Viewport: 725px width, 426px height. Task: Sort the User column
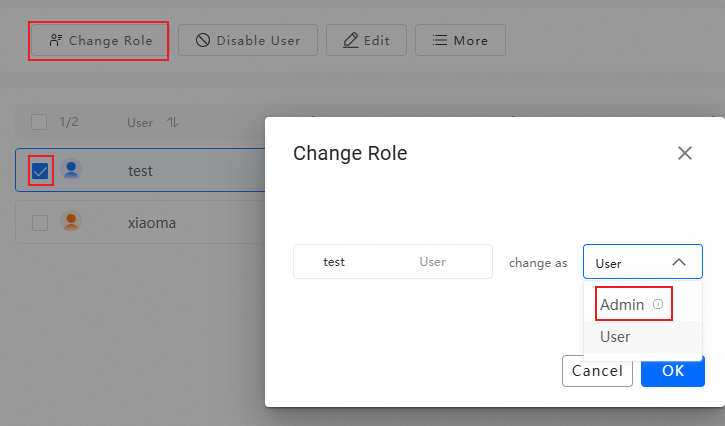[x=173, y=123]
